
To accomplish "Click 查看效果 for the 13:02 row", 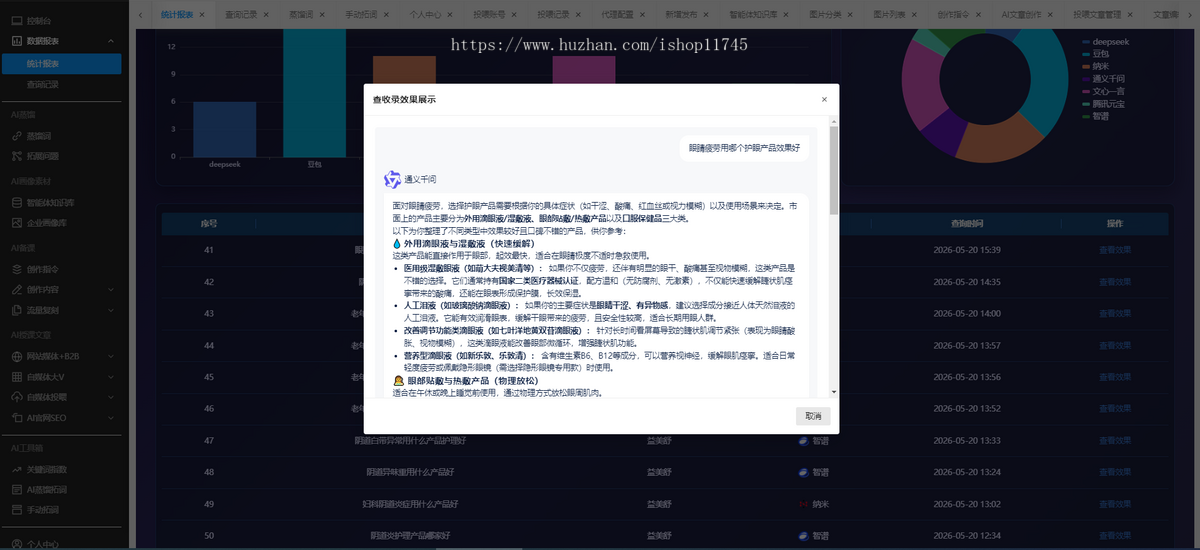I will [1115, 504].
